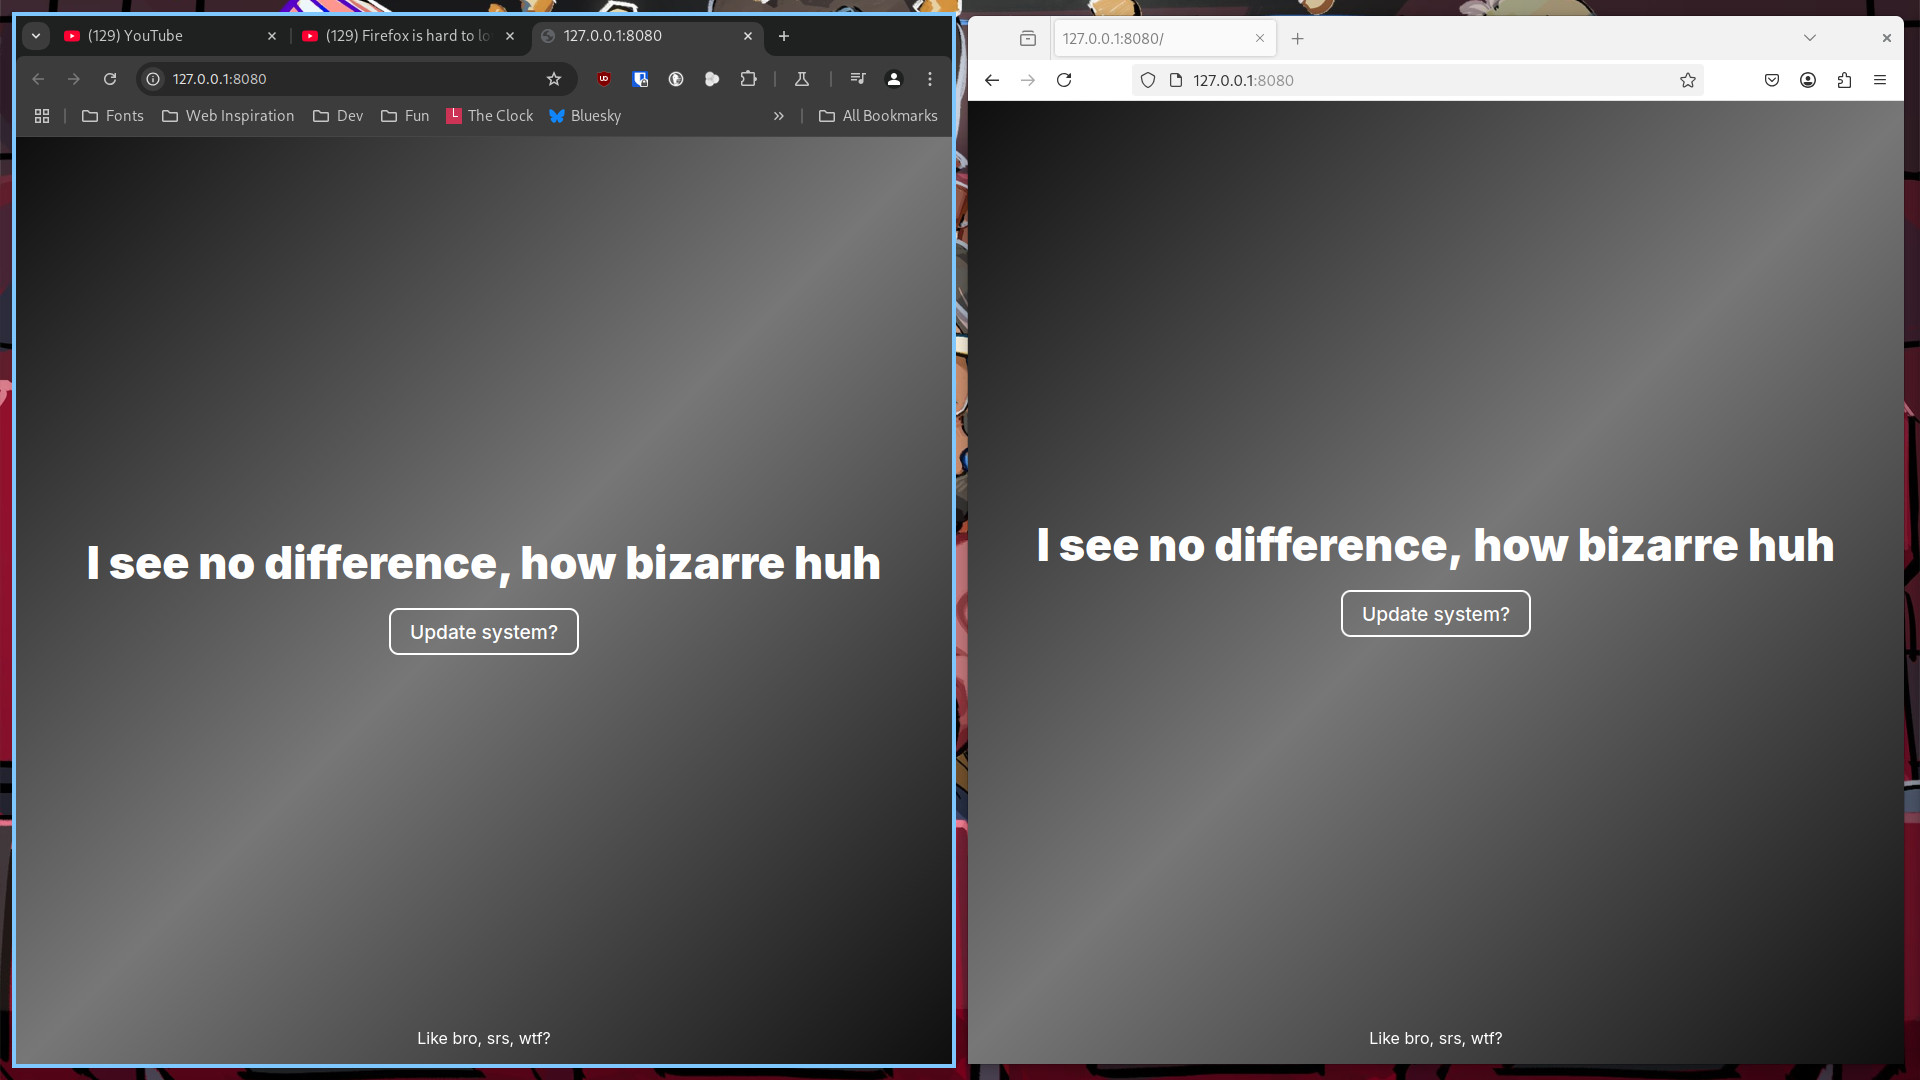Open Chrome profile avatar
1920x1080 pixels.
[x=894, y=79]
